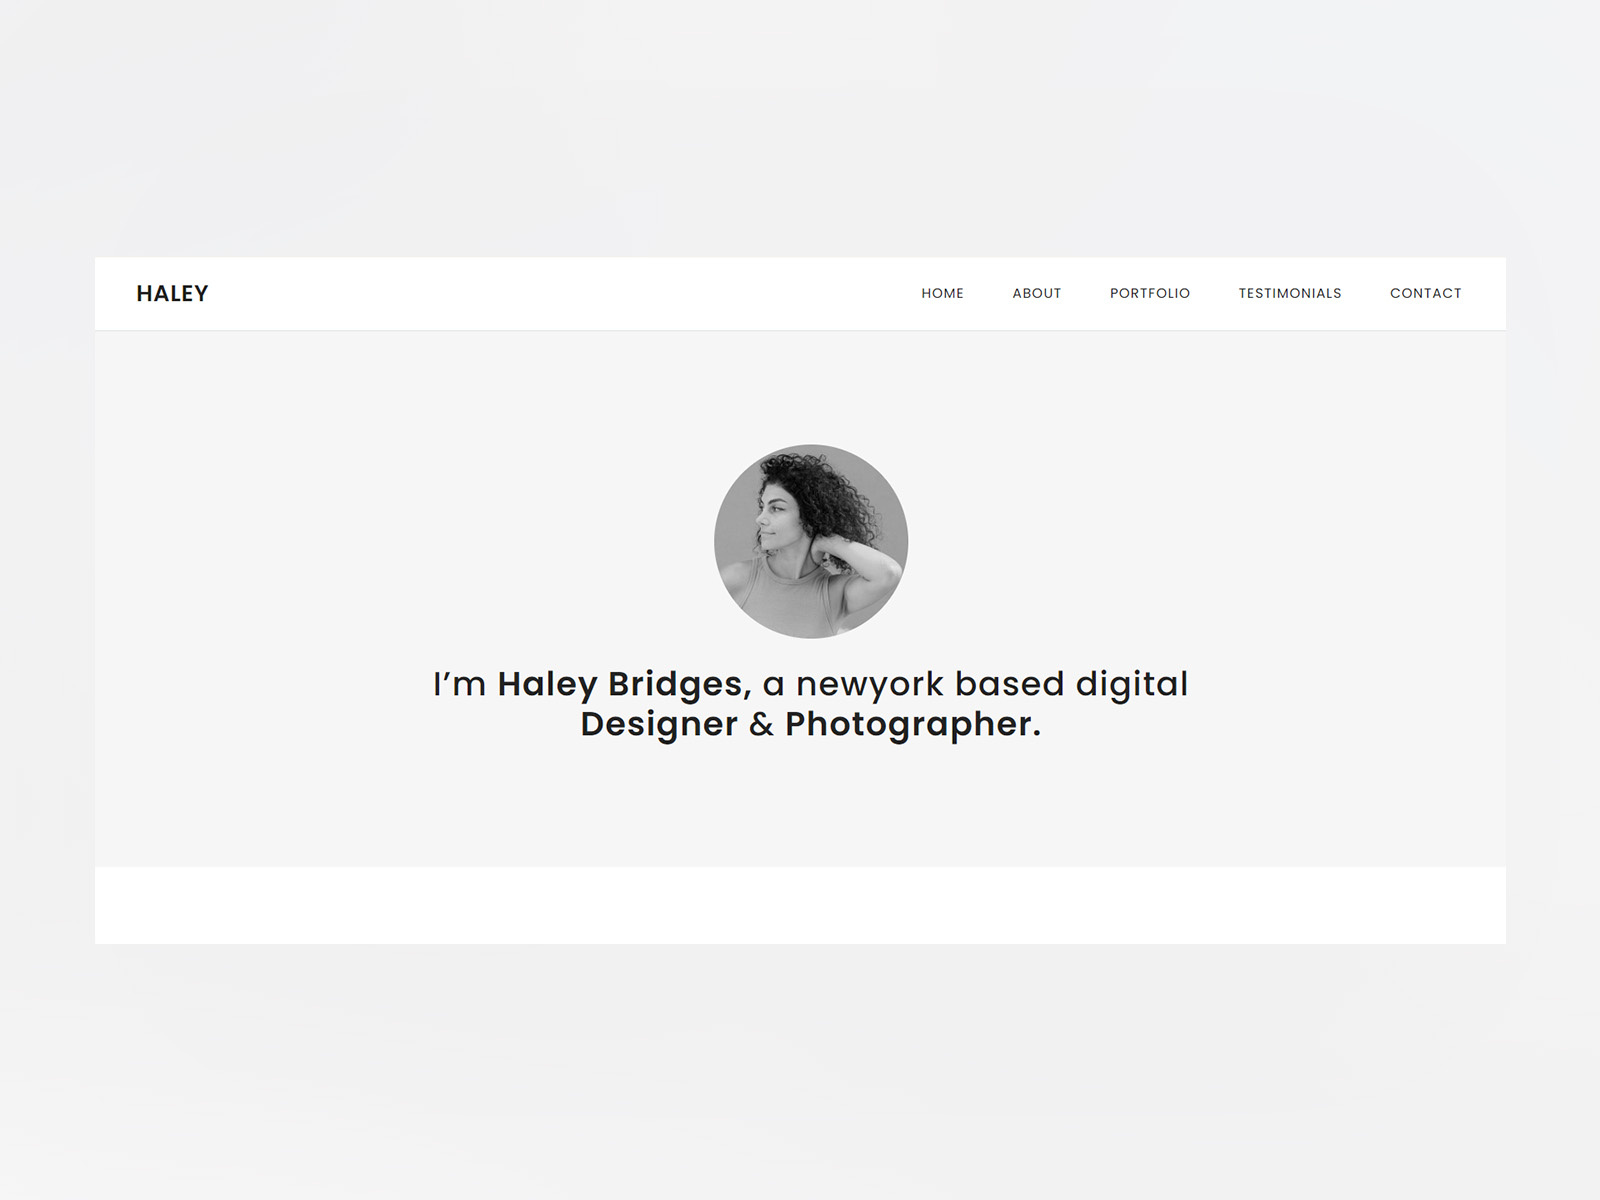The image size is (1600, 1200).
Task: Click the word "digital" in the headline
Action: click(1132, 685)
